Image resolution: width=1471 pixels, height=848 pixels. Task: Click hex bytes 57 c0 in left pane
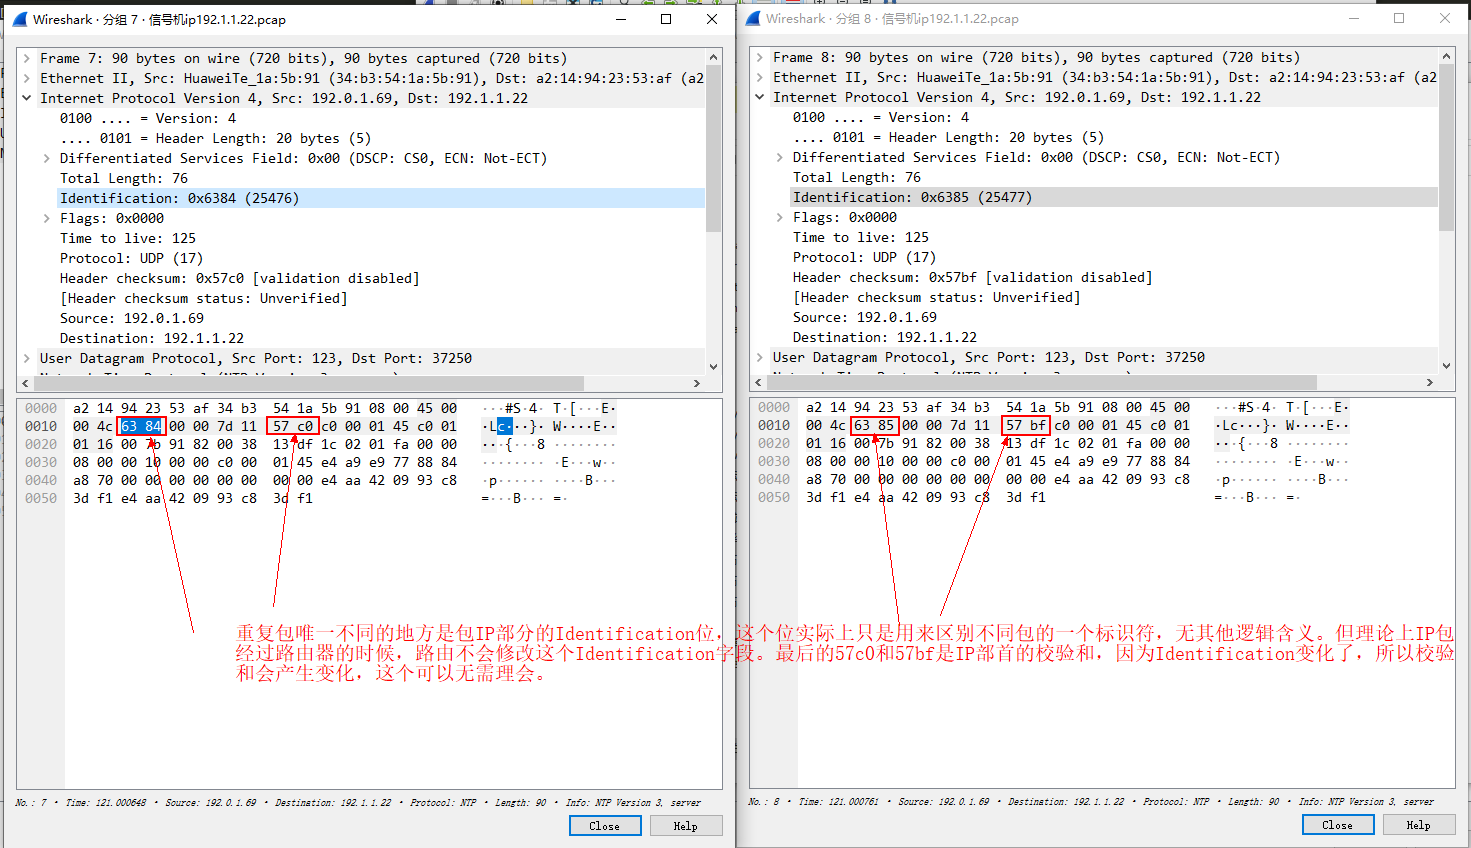click(293, 426)
